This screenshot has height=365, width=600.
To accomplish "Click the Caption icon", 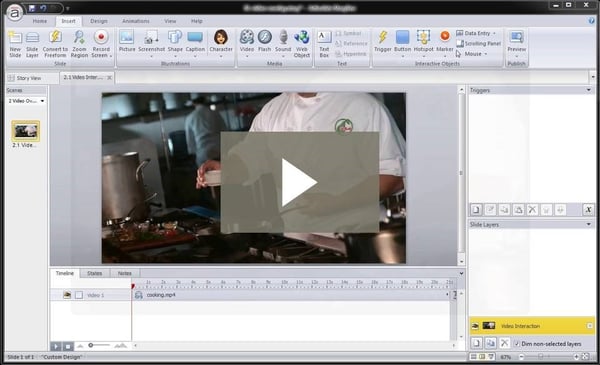I will coord(195,37).
